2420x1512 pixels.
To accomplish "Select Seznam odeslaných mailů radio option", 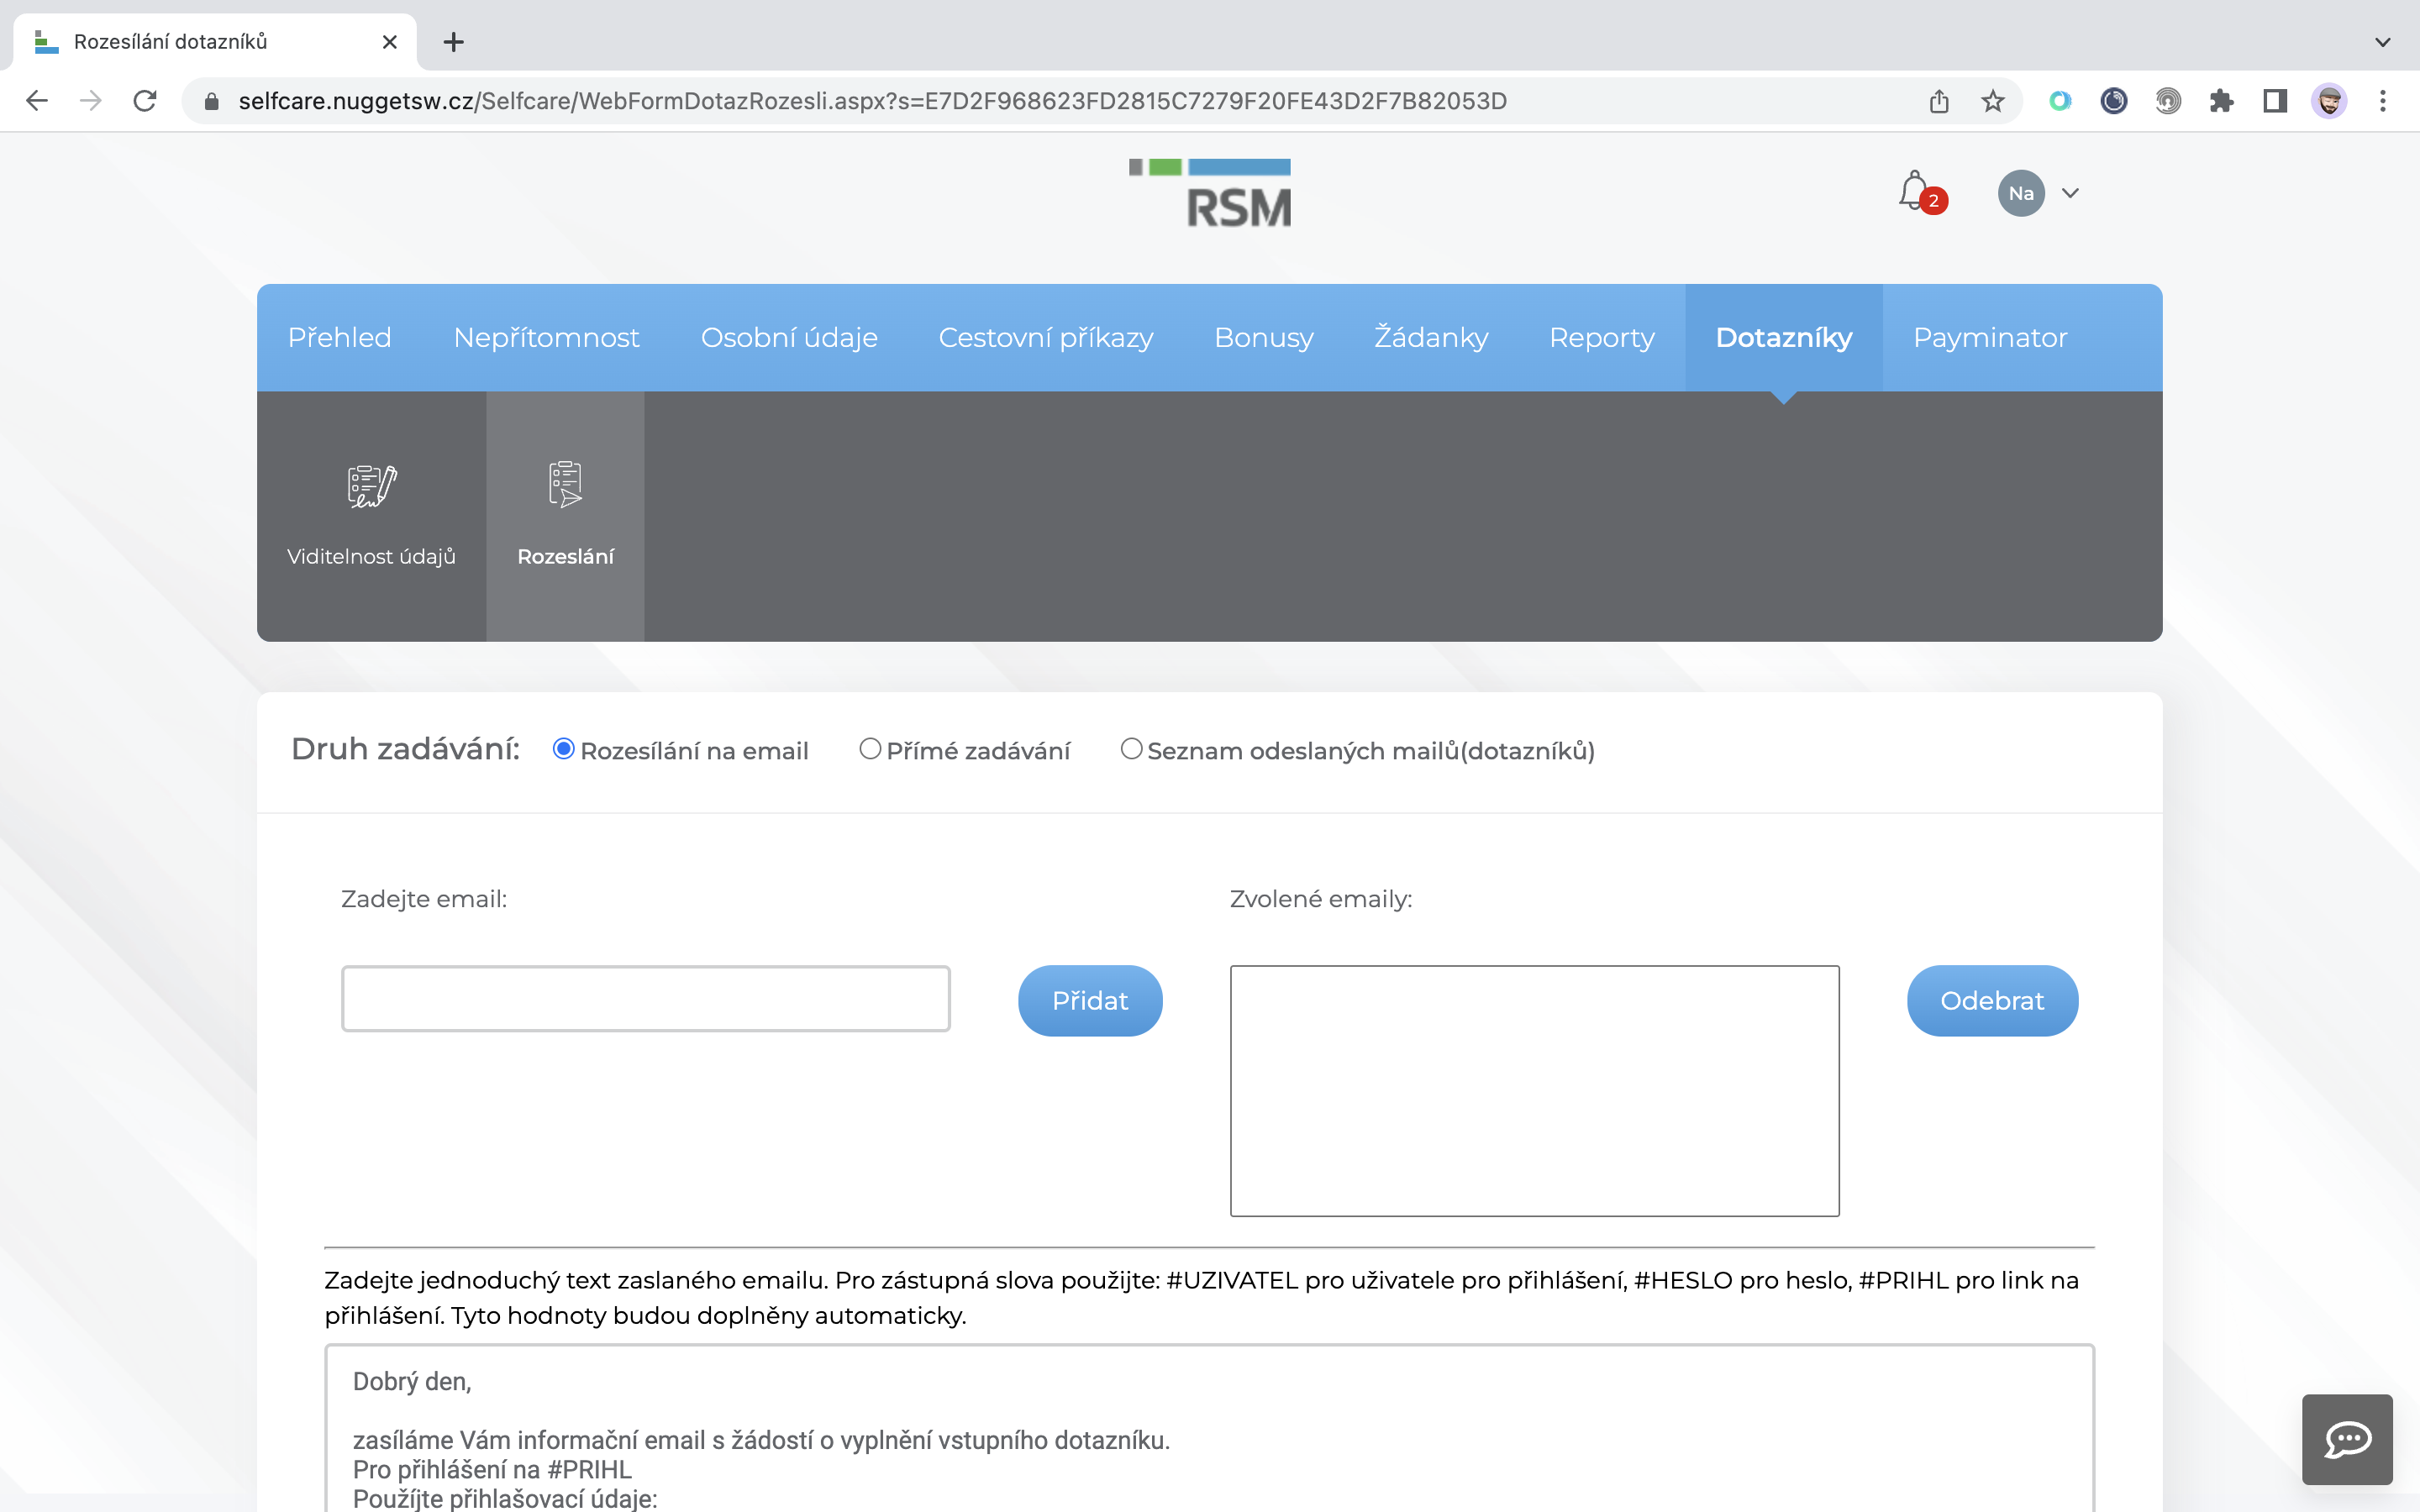I will click(x=1131, y=749).
